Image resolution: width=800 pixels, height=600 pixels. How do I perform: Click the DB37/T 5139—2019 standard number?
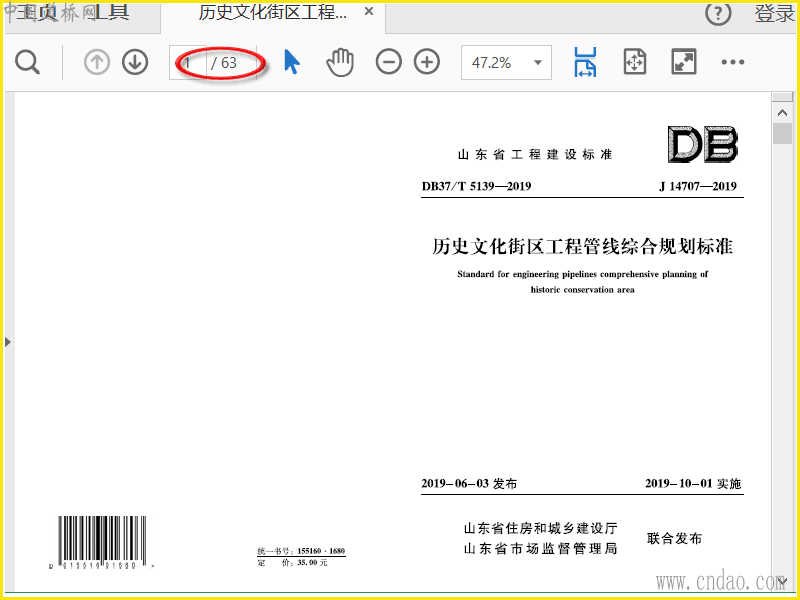(x=477, y=186)
